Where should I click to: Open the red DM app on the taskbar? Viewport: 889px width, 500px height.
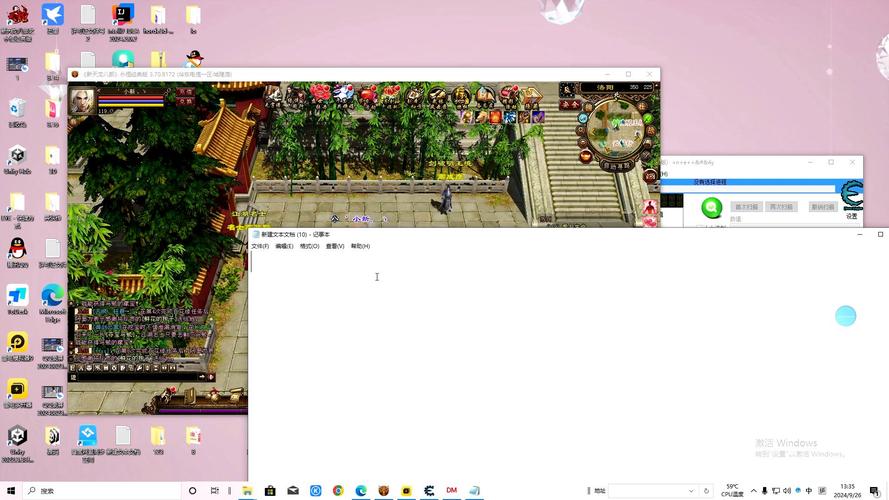tap(451, 490)
